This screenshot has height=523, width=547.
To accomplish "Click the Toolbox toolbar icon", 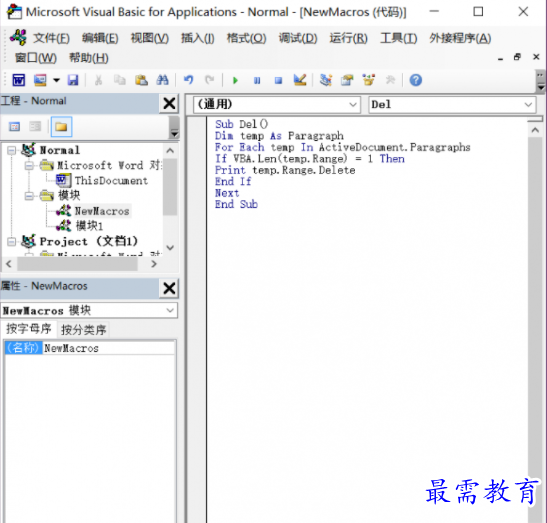I will pos(390,80).
